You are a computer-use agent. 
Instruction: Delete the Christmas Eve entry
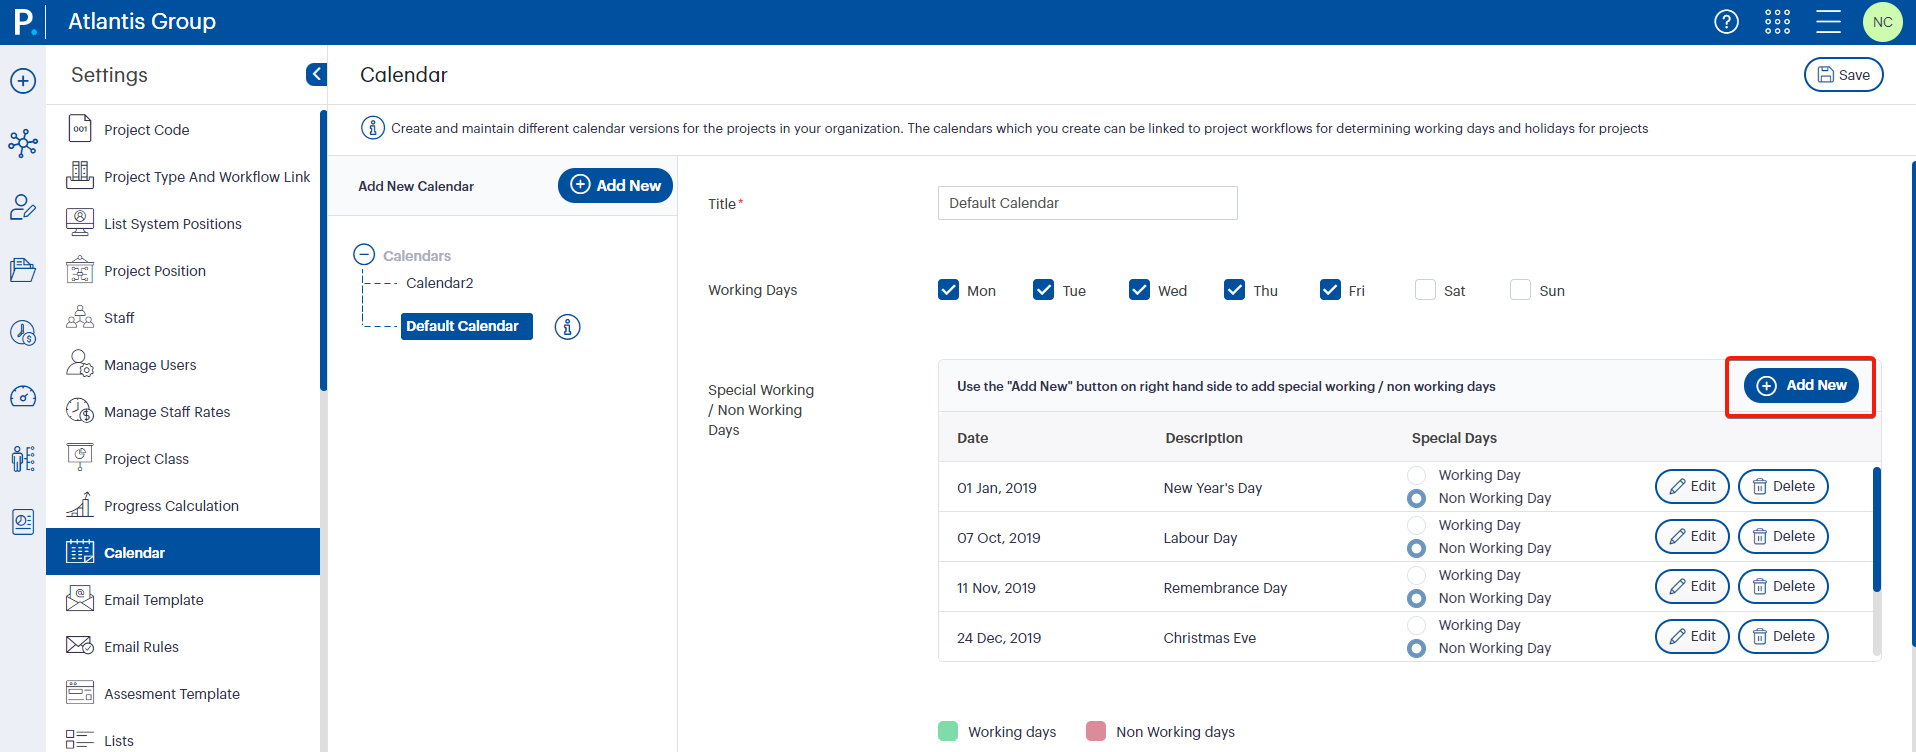tap(1783, 636)
